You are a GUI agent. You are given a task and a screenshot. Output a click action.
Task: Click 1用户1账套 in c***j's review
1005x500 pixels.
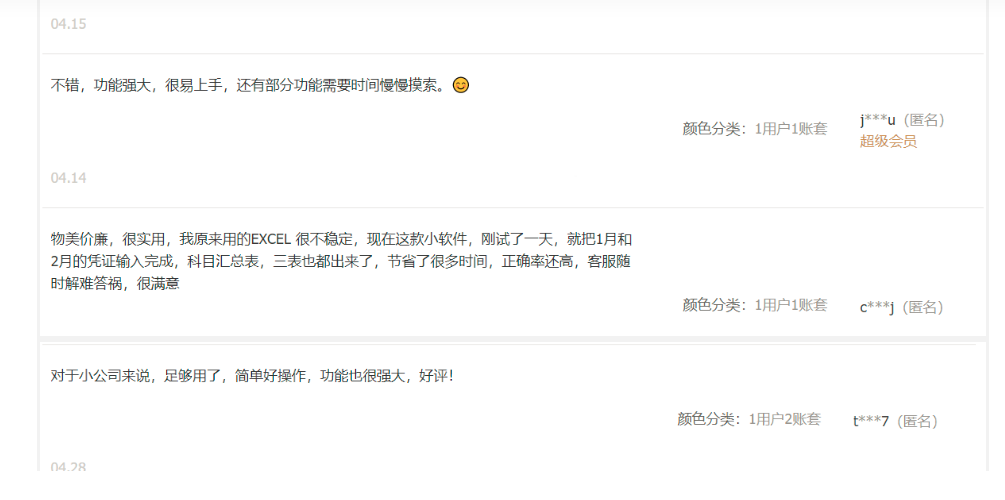[x=791, y=305]
